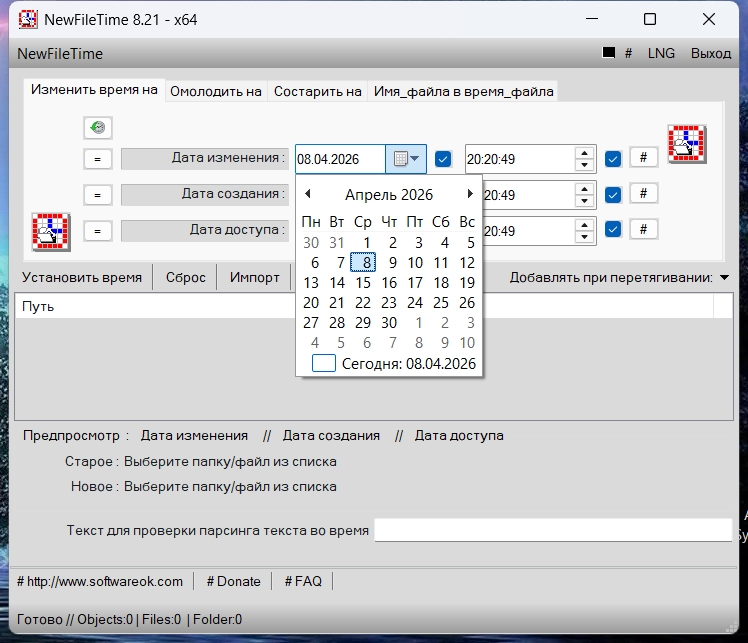
Task: Go to previous month in calendar
Action: [x=308, y=194]
